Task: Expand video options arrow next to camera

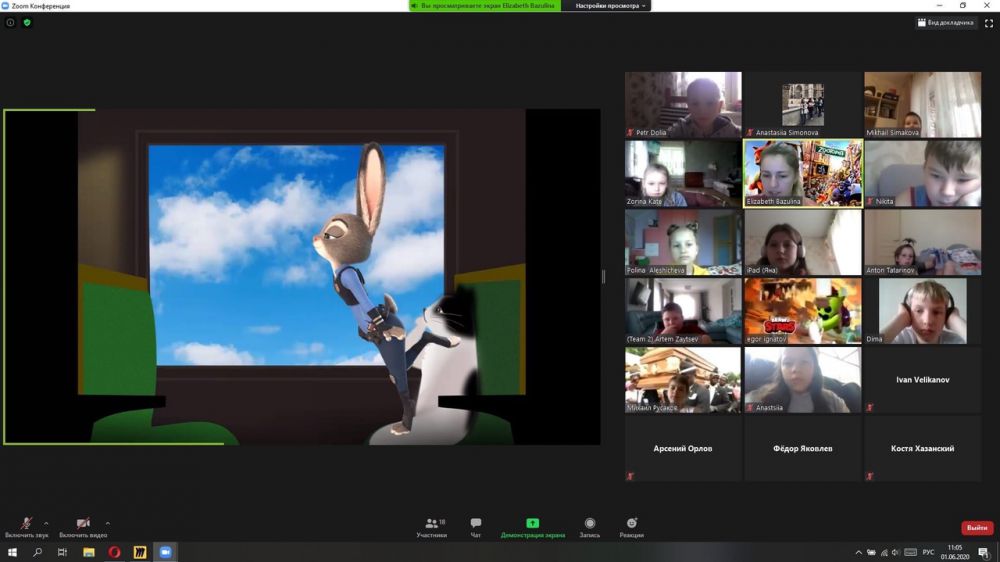Action: point(108,523)
